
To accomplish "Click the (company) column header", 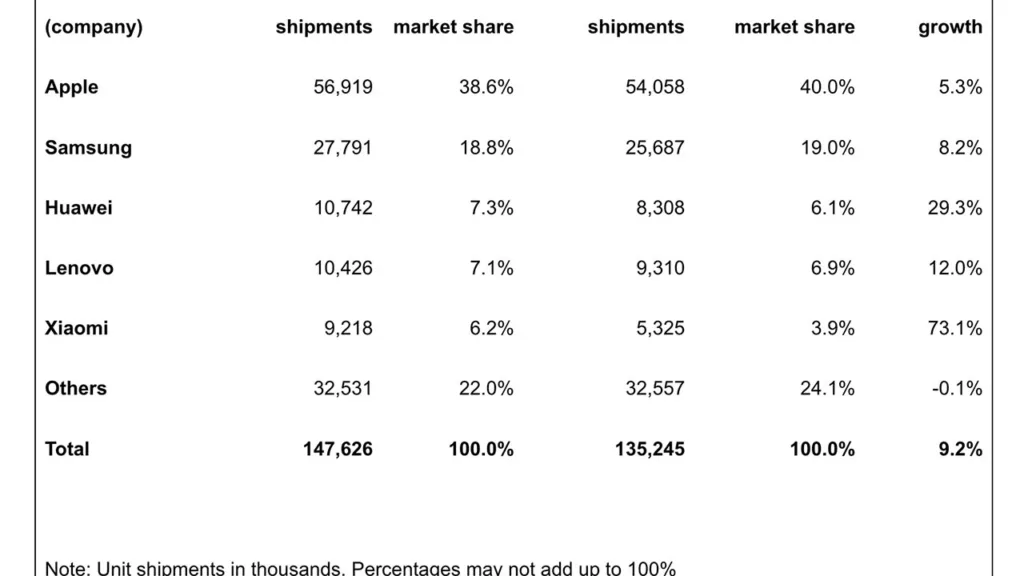I will pyautogui.click(x=93, y=27).
